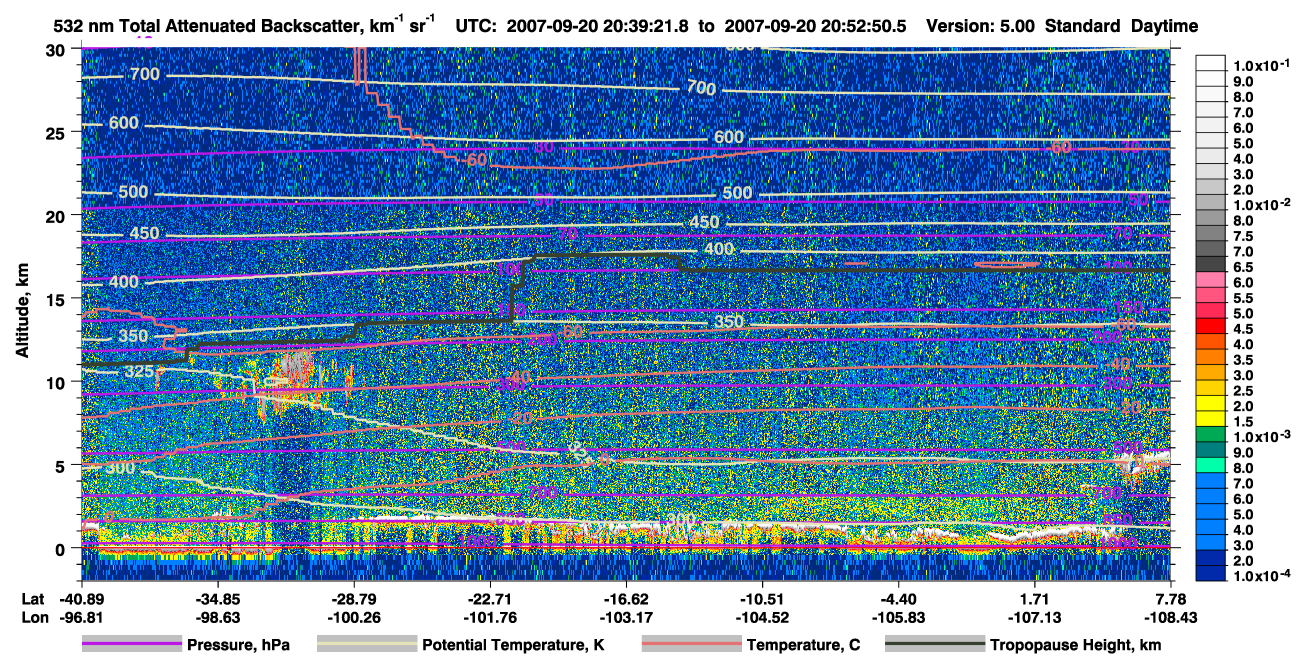The width and height of the screenshot is (1300, 667).
Task: Click latitude value '-28.79'
Action: pyautogui.click(x=354, y=598)
